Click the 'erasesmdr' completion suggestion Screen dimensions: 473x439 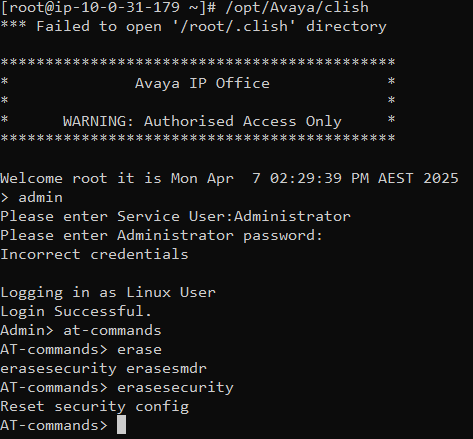(x=166, y=368)
